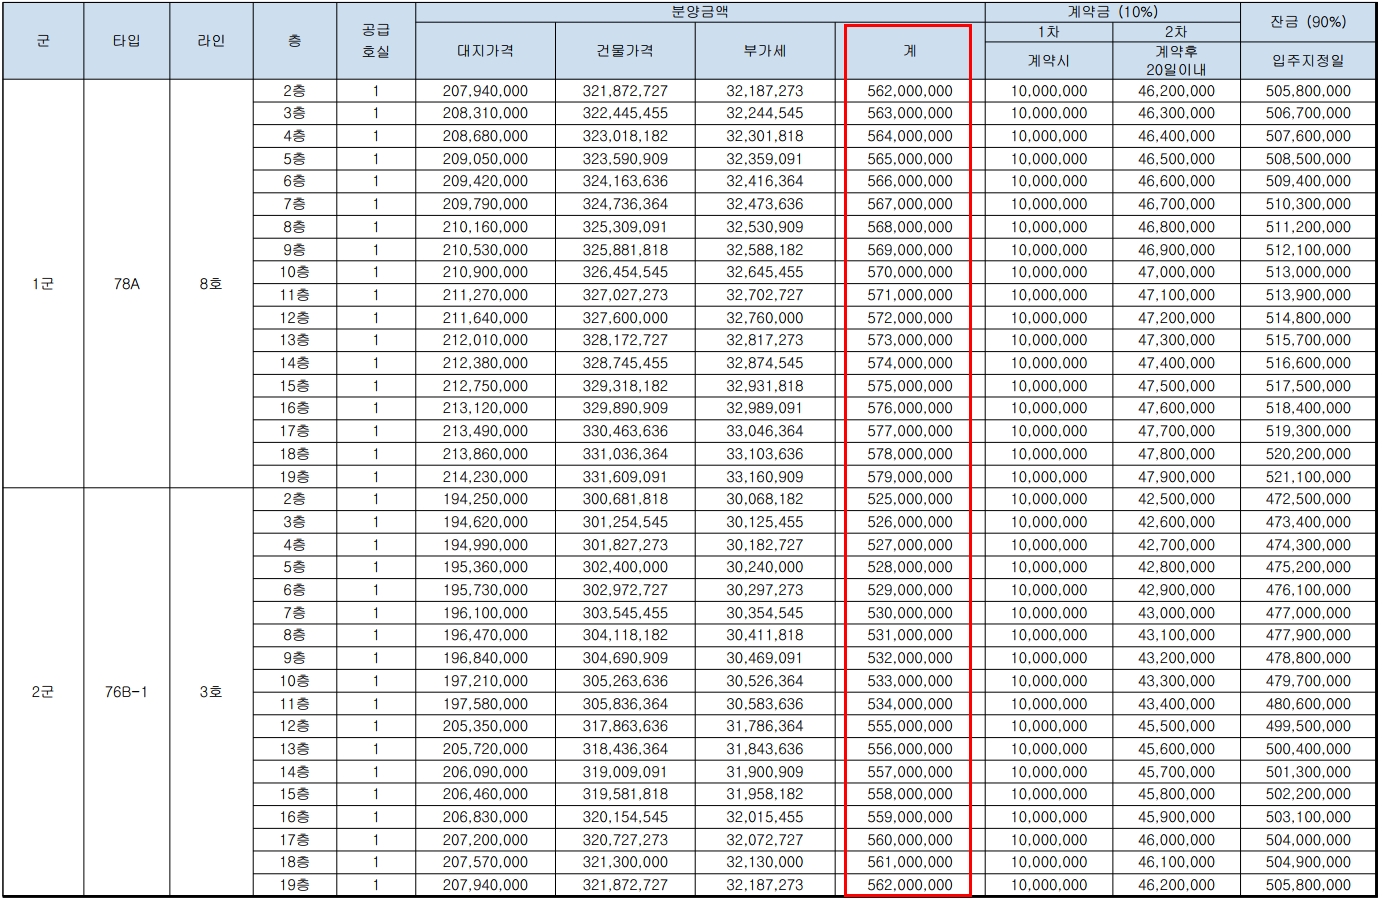Screen dimensions: 1382x903
Task: Click balance 499,500,000
Action: (x=1308, y=726)
